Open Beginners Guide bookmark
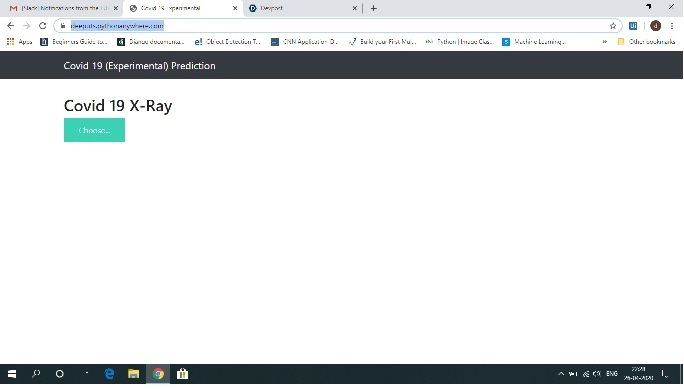The height and width of the screenshot is (389, 684). pos(74,42)
